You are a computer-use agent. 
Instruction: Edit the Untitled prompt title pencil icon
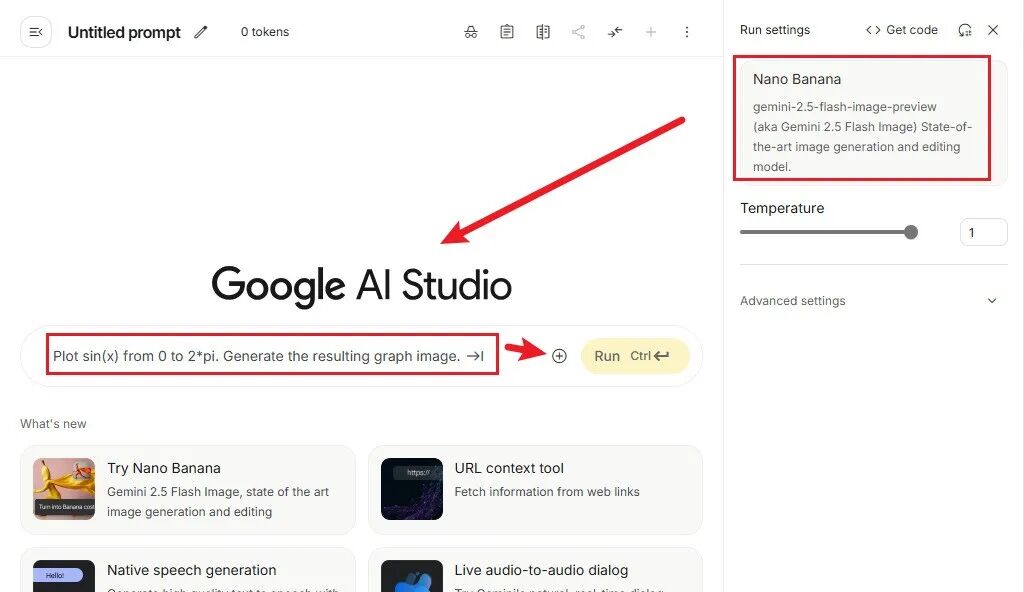point(200,32)
